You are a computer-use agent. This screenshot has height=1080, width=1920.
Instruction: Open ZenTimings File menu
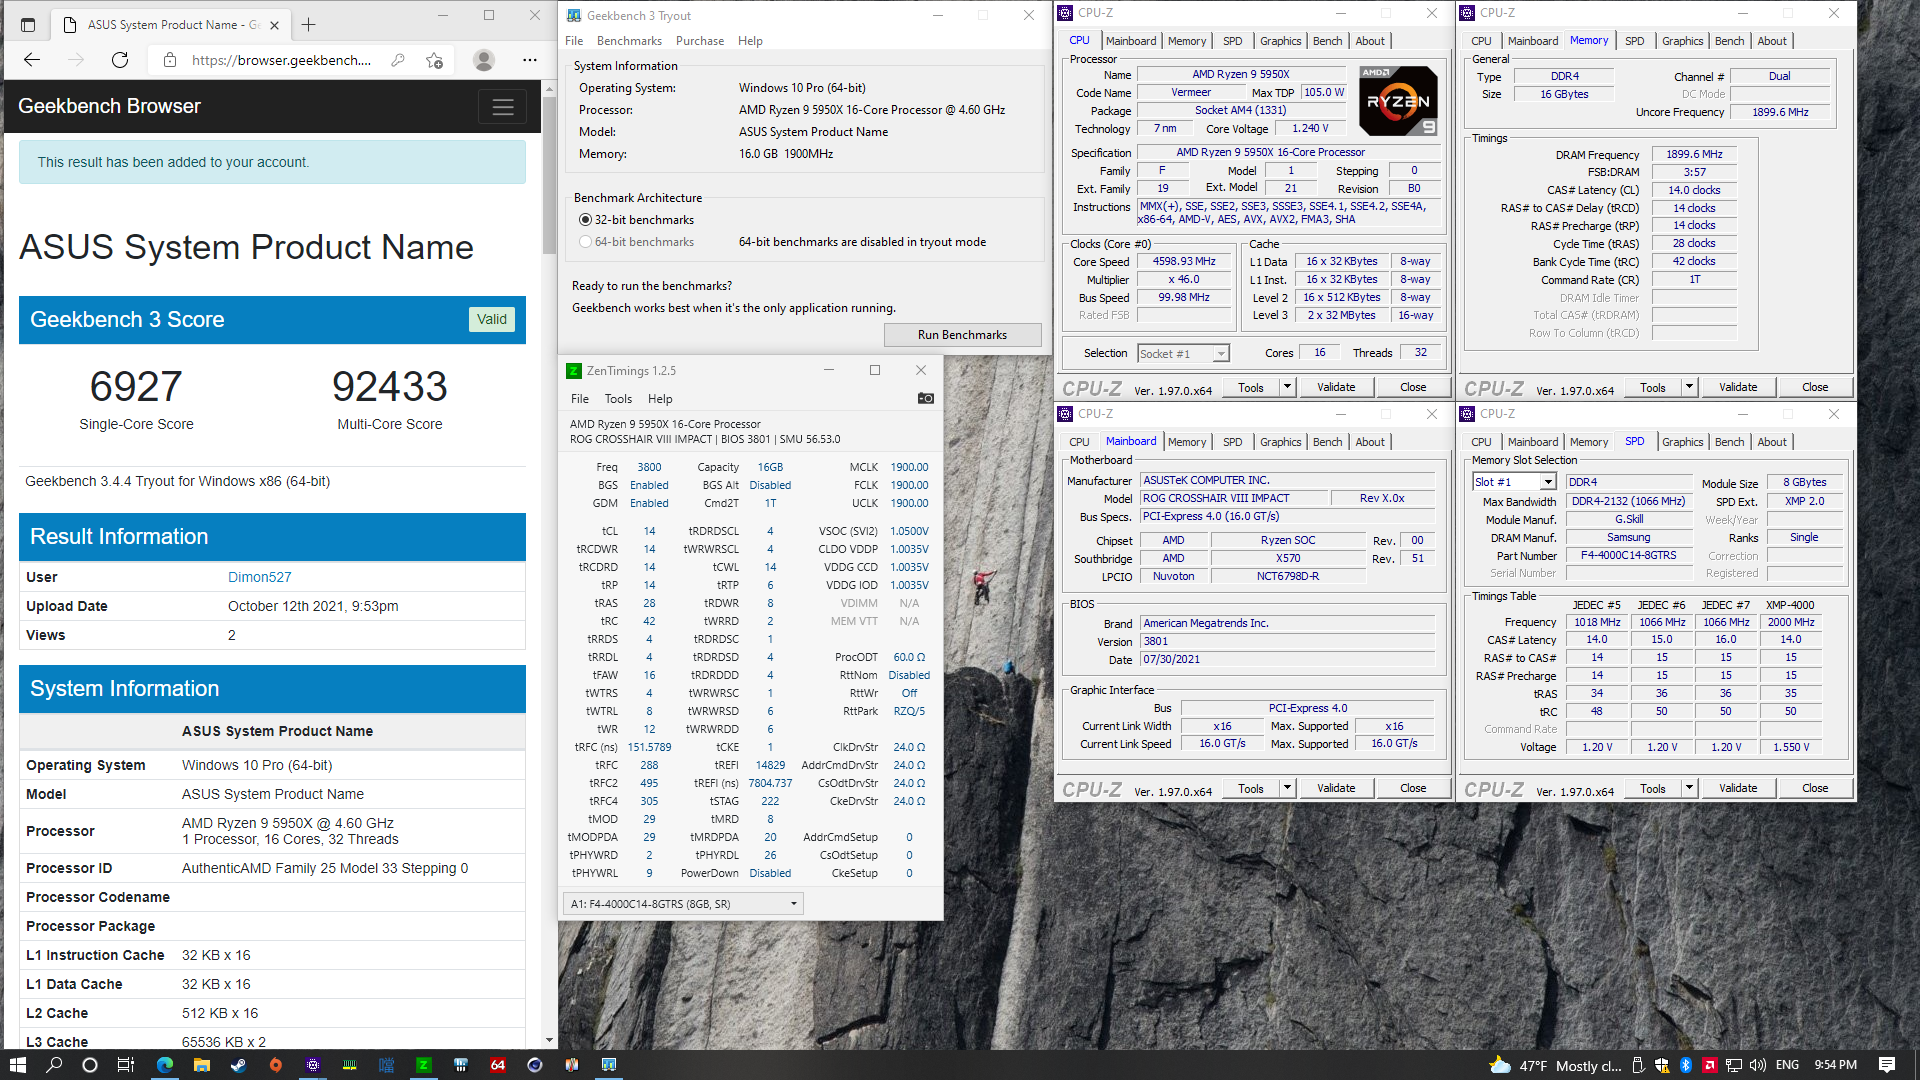coord(580,399)
